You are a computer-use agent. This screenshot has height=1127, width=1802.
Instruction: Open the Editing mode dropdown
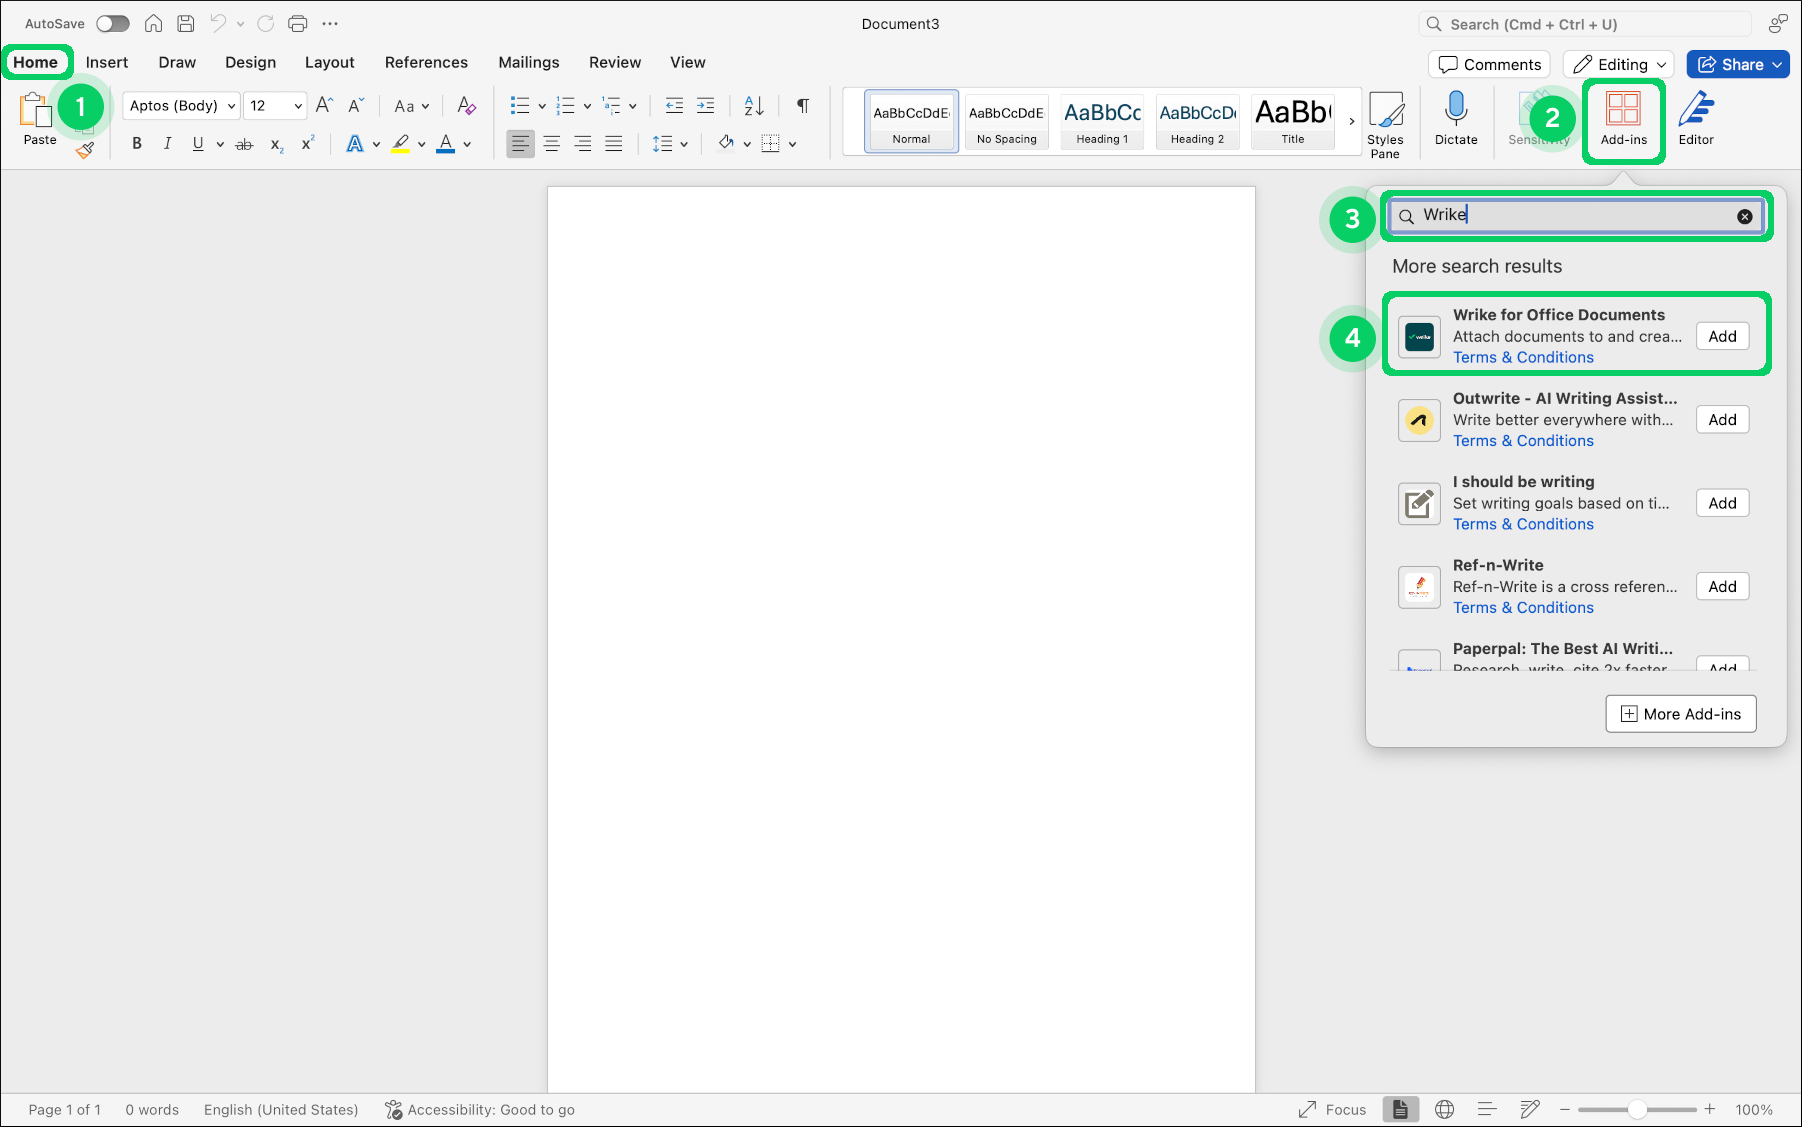(x=1617, y=64)
